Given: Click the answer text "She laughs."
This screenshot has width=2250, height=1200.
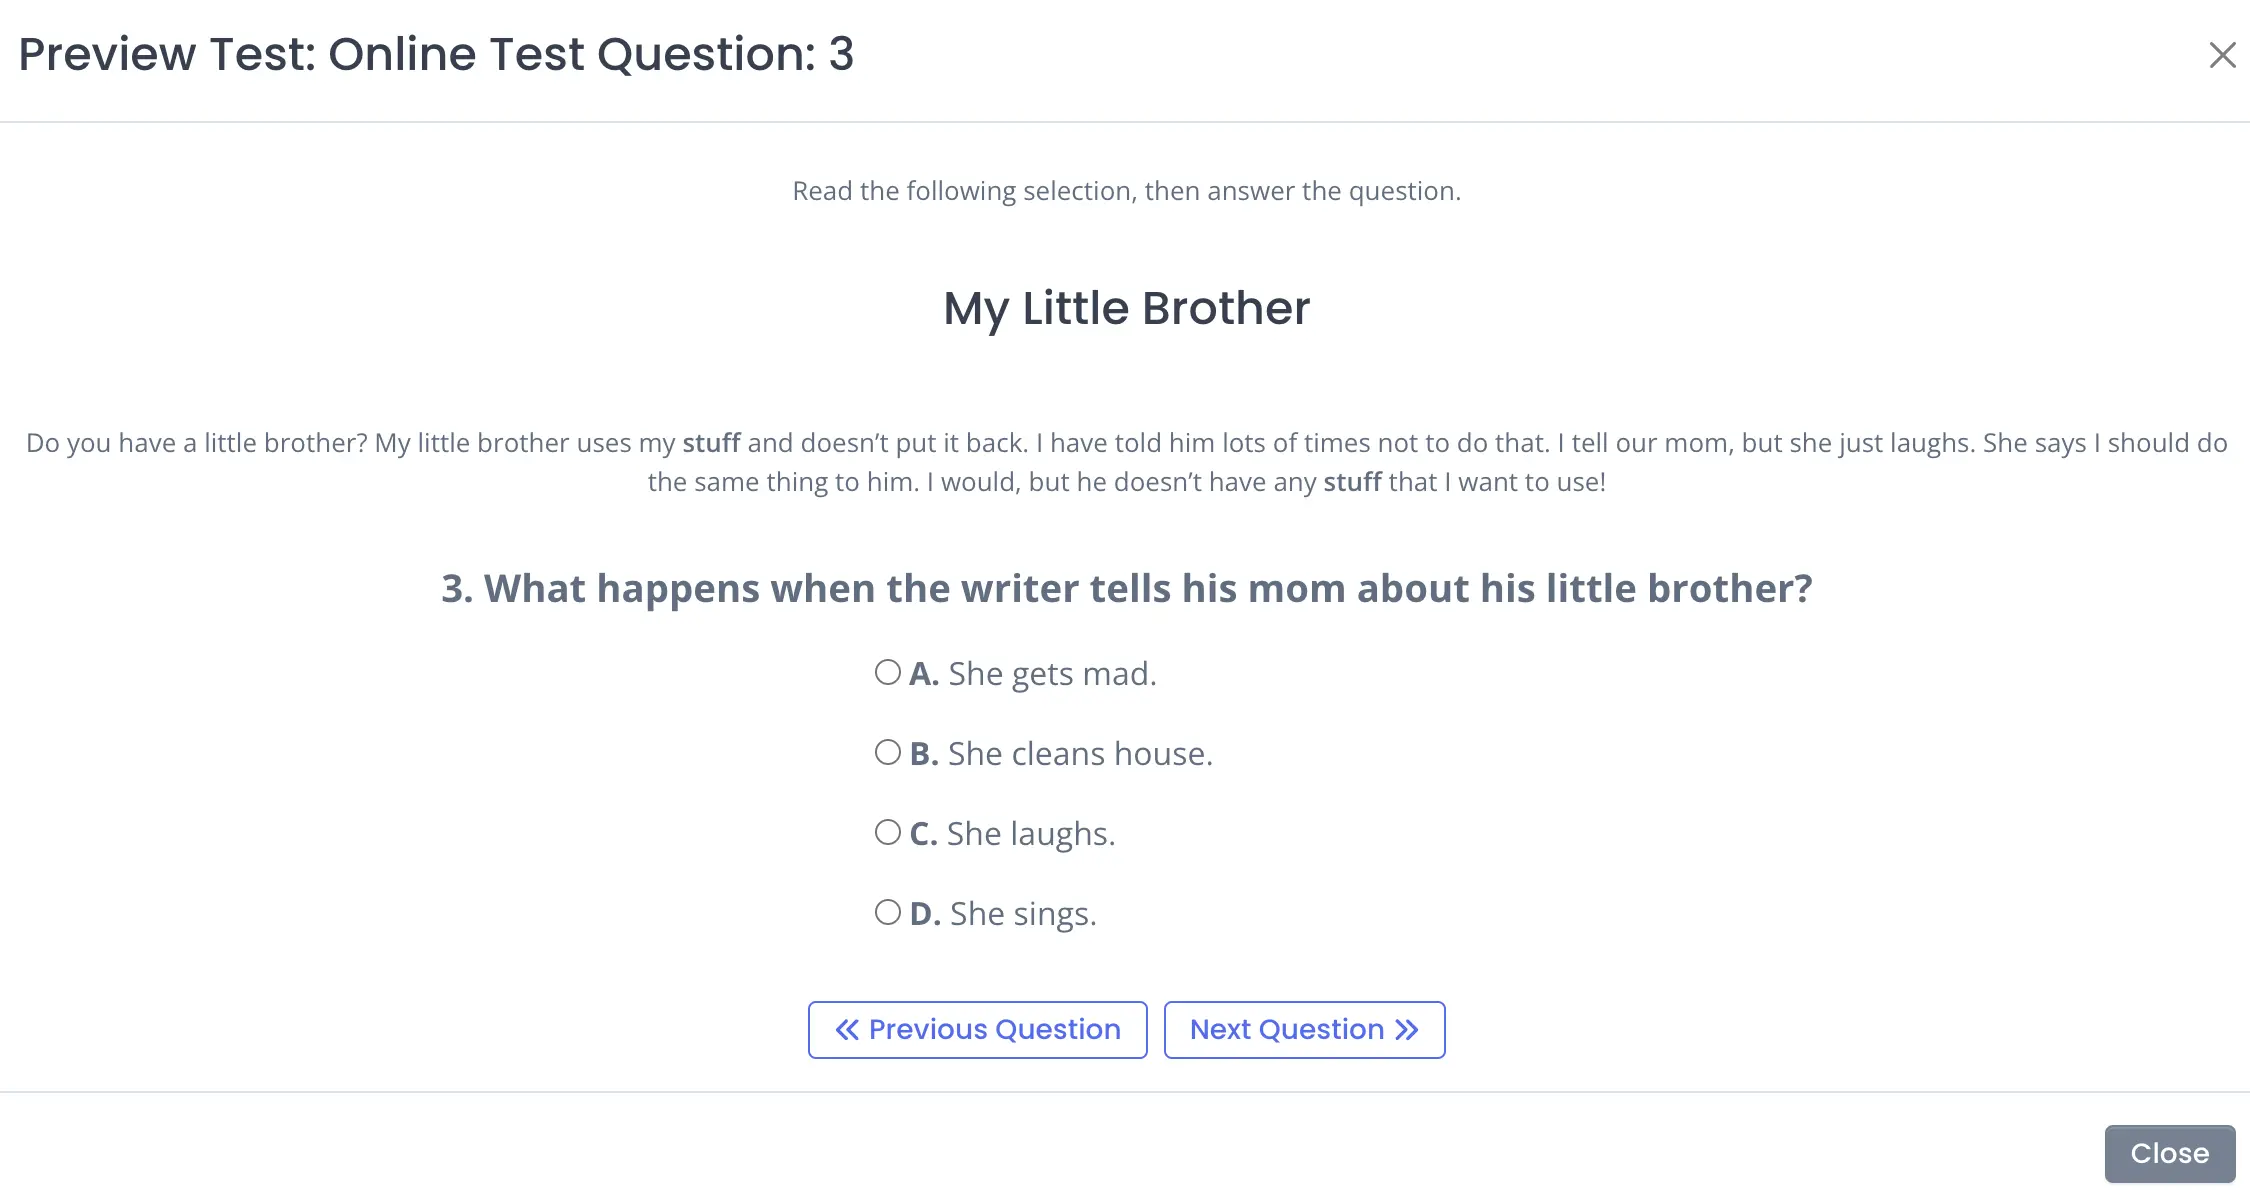Looking at the screenshot, I should coord(1031,834).
